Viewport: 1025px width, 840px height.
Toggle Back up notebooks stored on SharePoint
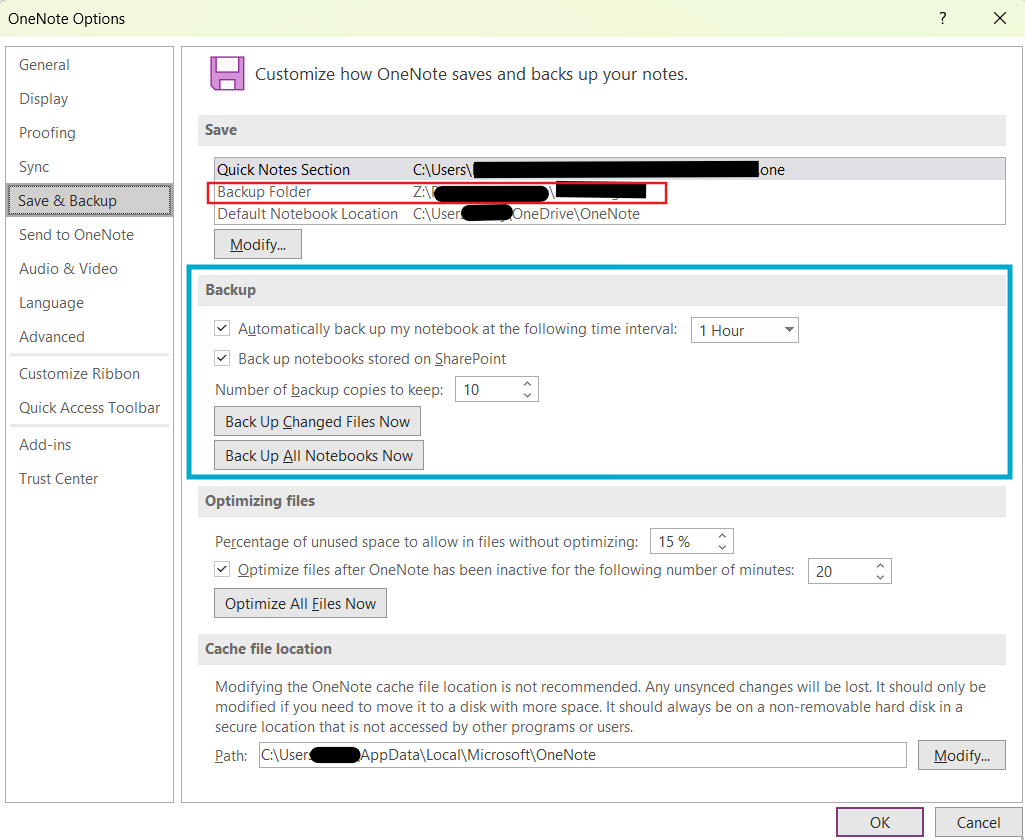point(222,358)
